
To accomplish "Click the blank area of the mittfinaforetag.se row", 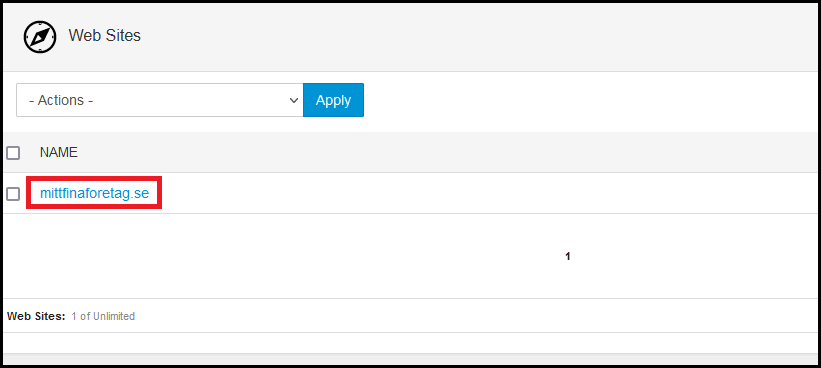I will click(487, 193).
